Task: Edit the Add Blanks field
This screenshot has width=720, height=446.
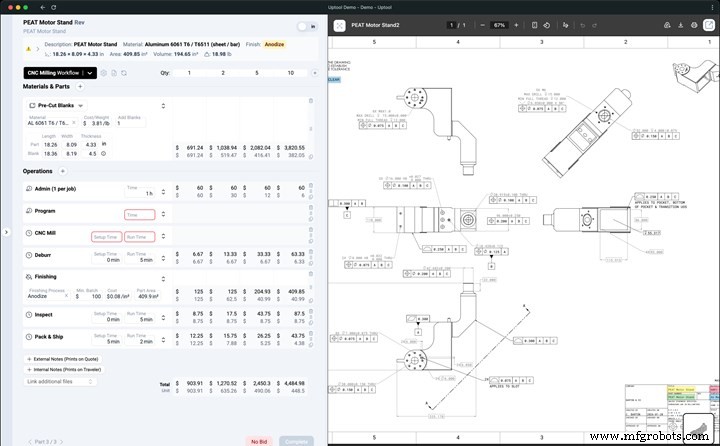Action: [130, 123]
